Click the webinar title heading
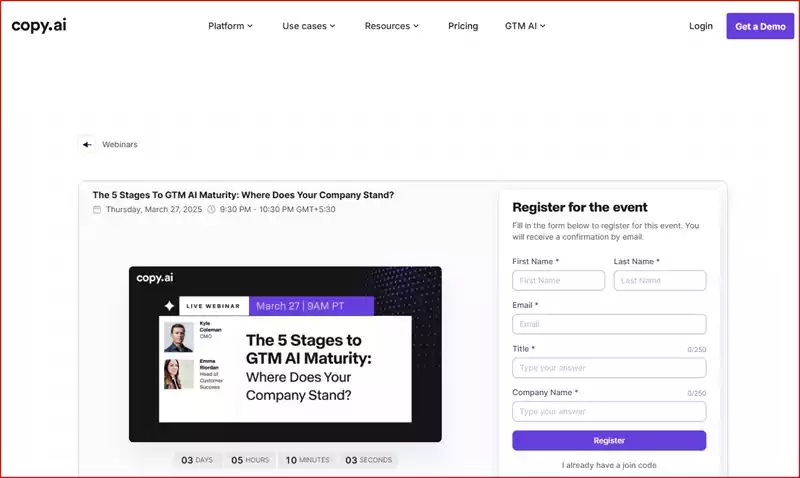Image resolution: width=800 pixels, height=478 pixels. pyautogui.click(x=243, y=195)
